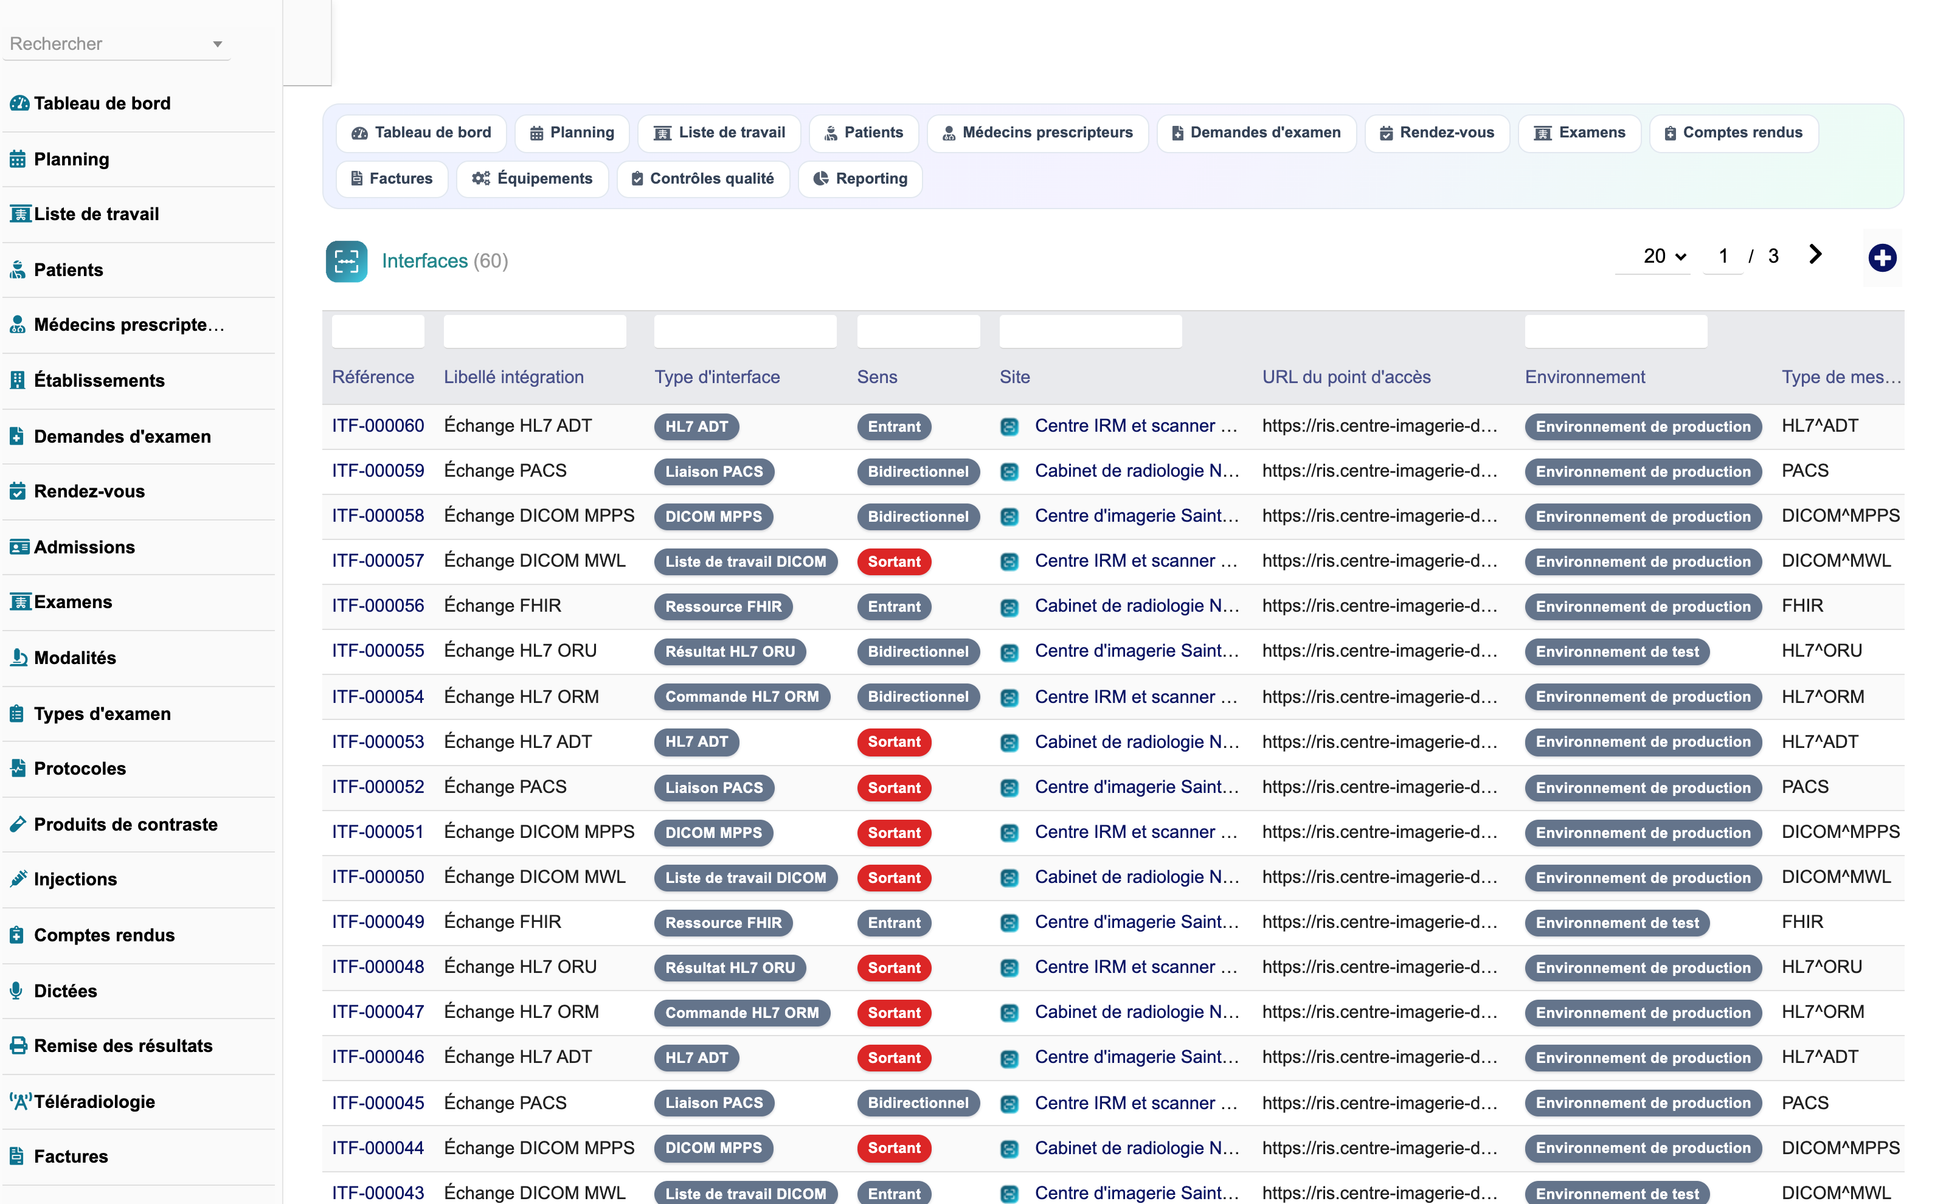This screenshot has height=1204, width=1946.
Task: Open interface ITF-000060 reference link
Action: [378, 426]
